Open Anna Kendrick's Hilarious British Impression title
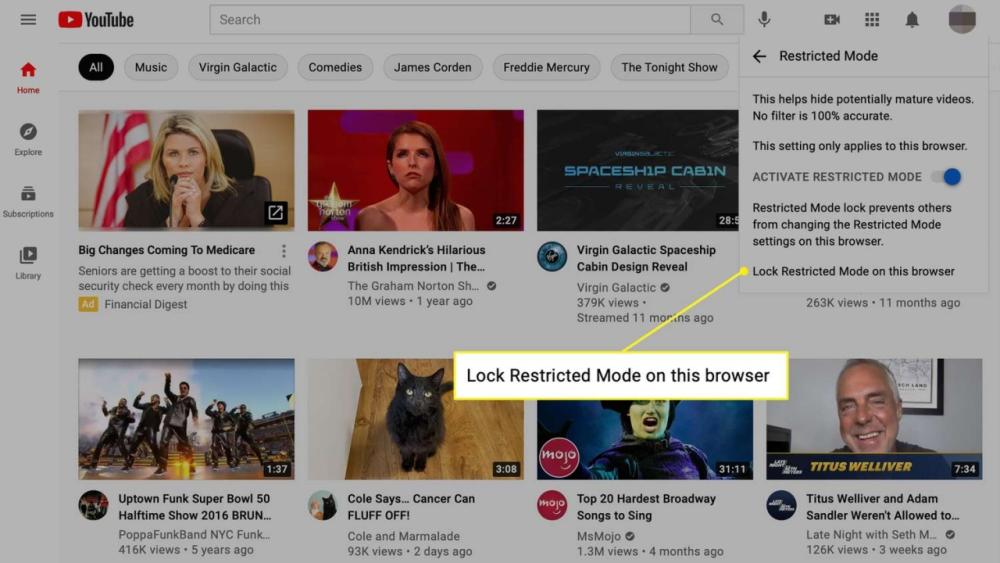 click(x=416, y=258)
